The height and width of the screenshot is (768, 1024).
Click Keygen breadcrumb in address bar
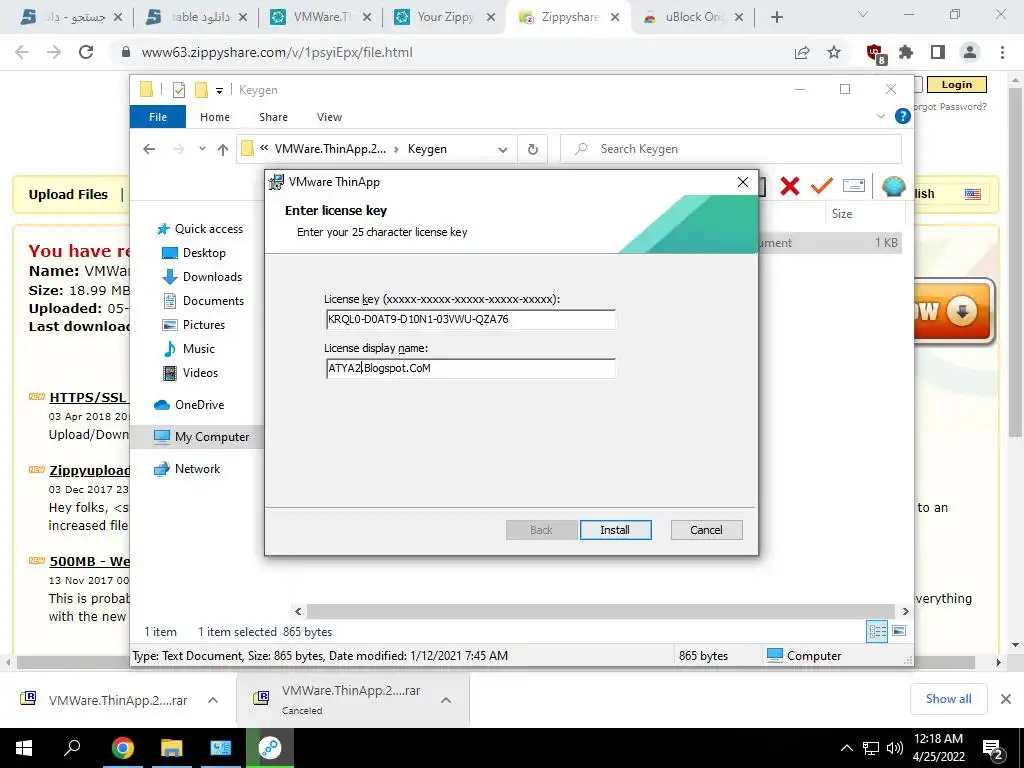pos(427,149)
